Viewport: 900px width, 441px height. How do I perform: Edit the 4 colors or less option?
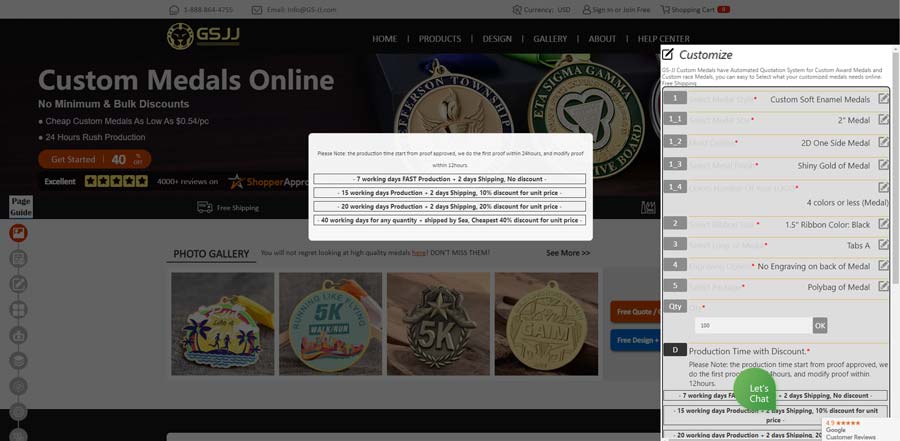(883, 187)
